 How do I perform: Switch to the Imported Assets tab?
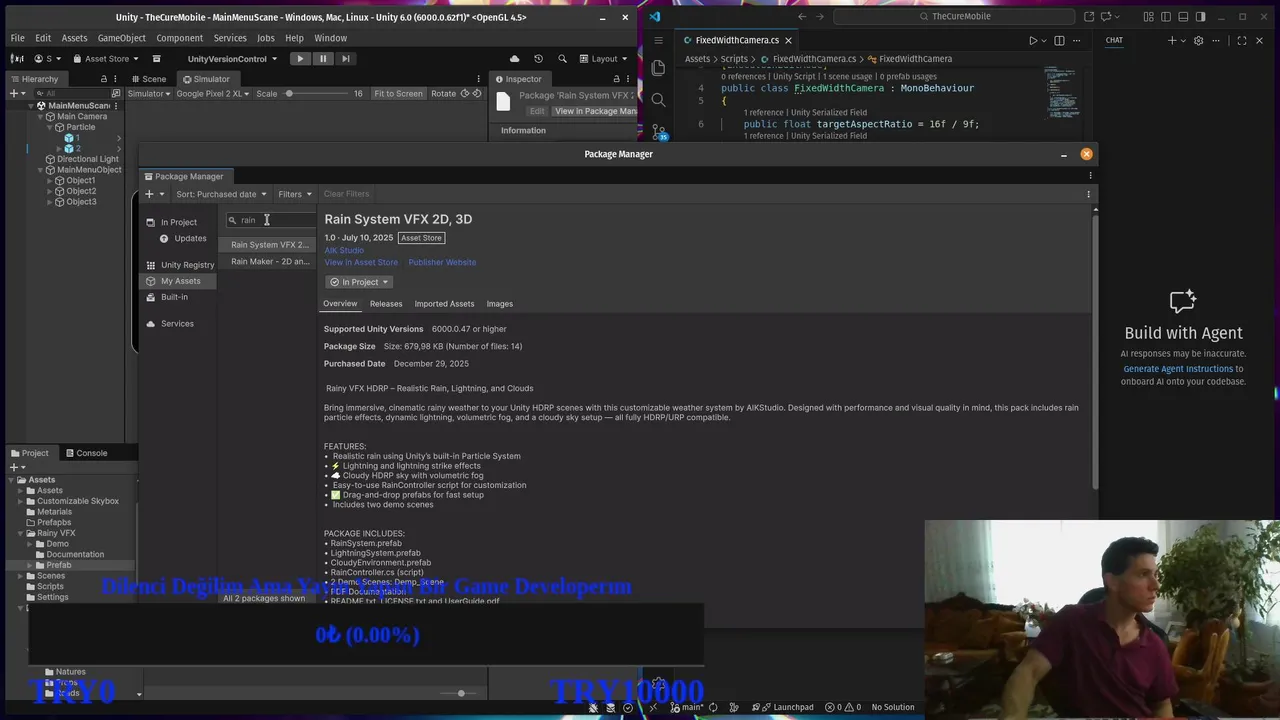[x=444, y=304]
